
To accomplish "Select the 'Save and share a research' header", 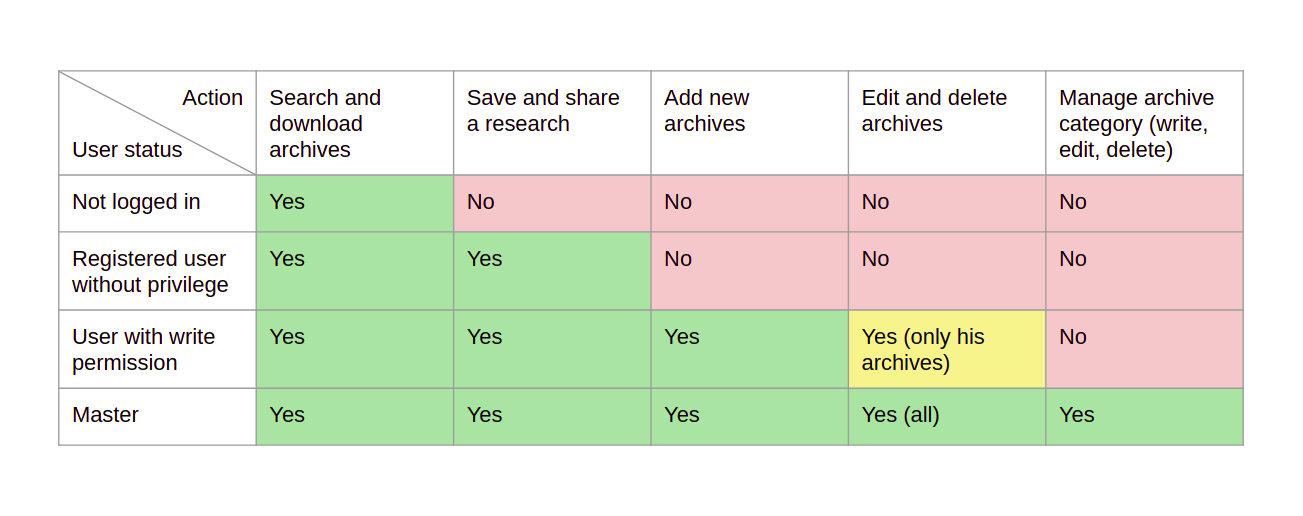I will 552,123.
